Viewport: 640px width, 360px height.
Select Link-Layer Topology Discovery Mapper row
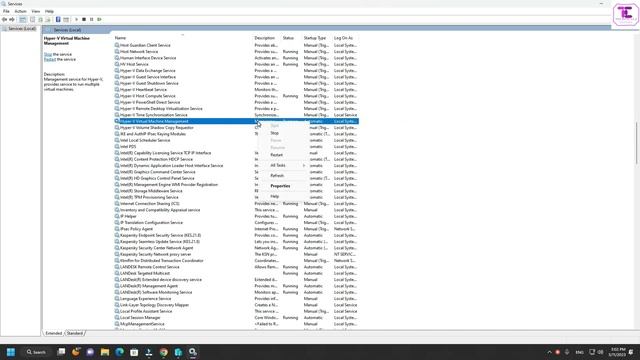[236, 305]
